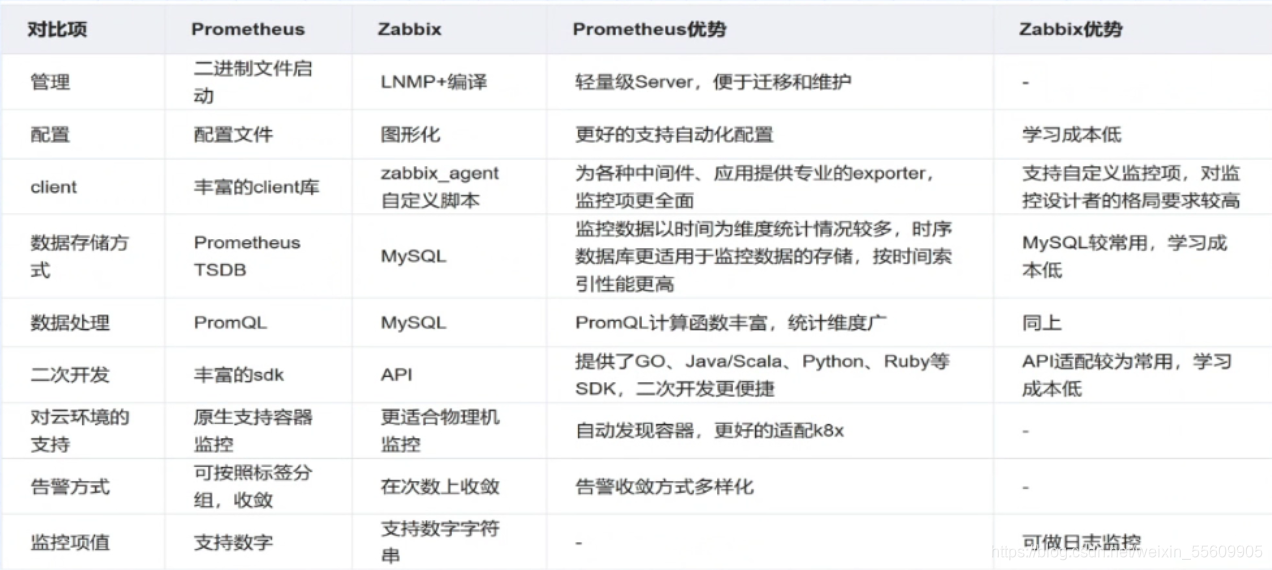
Task: Click the cell '二进制文件启动'
Action: click(x=253, y=82)
